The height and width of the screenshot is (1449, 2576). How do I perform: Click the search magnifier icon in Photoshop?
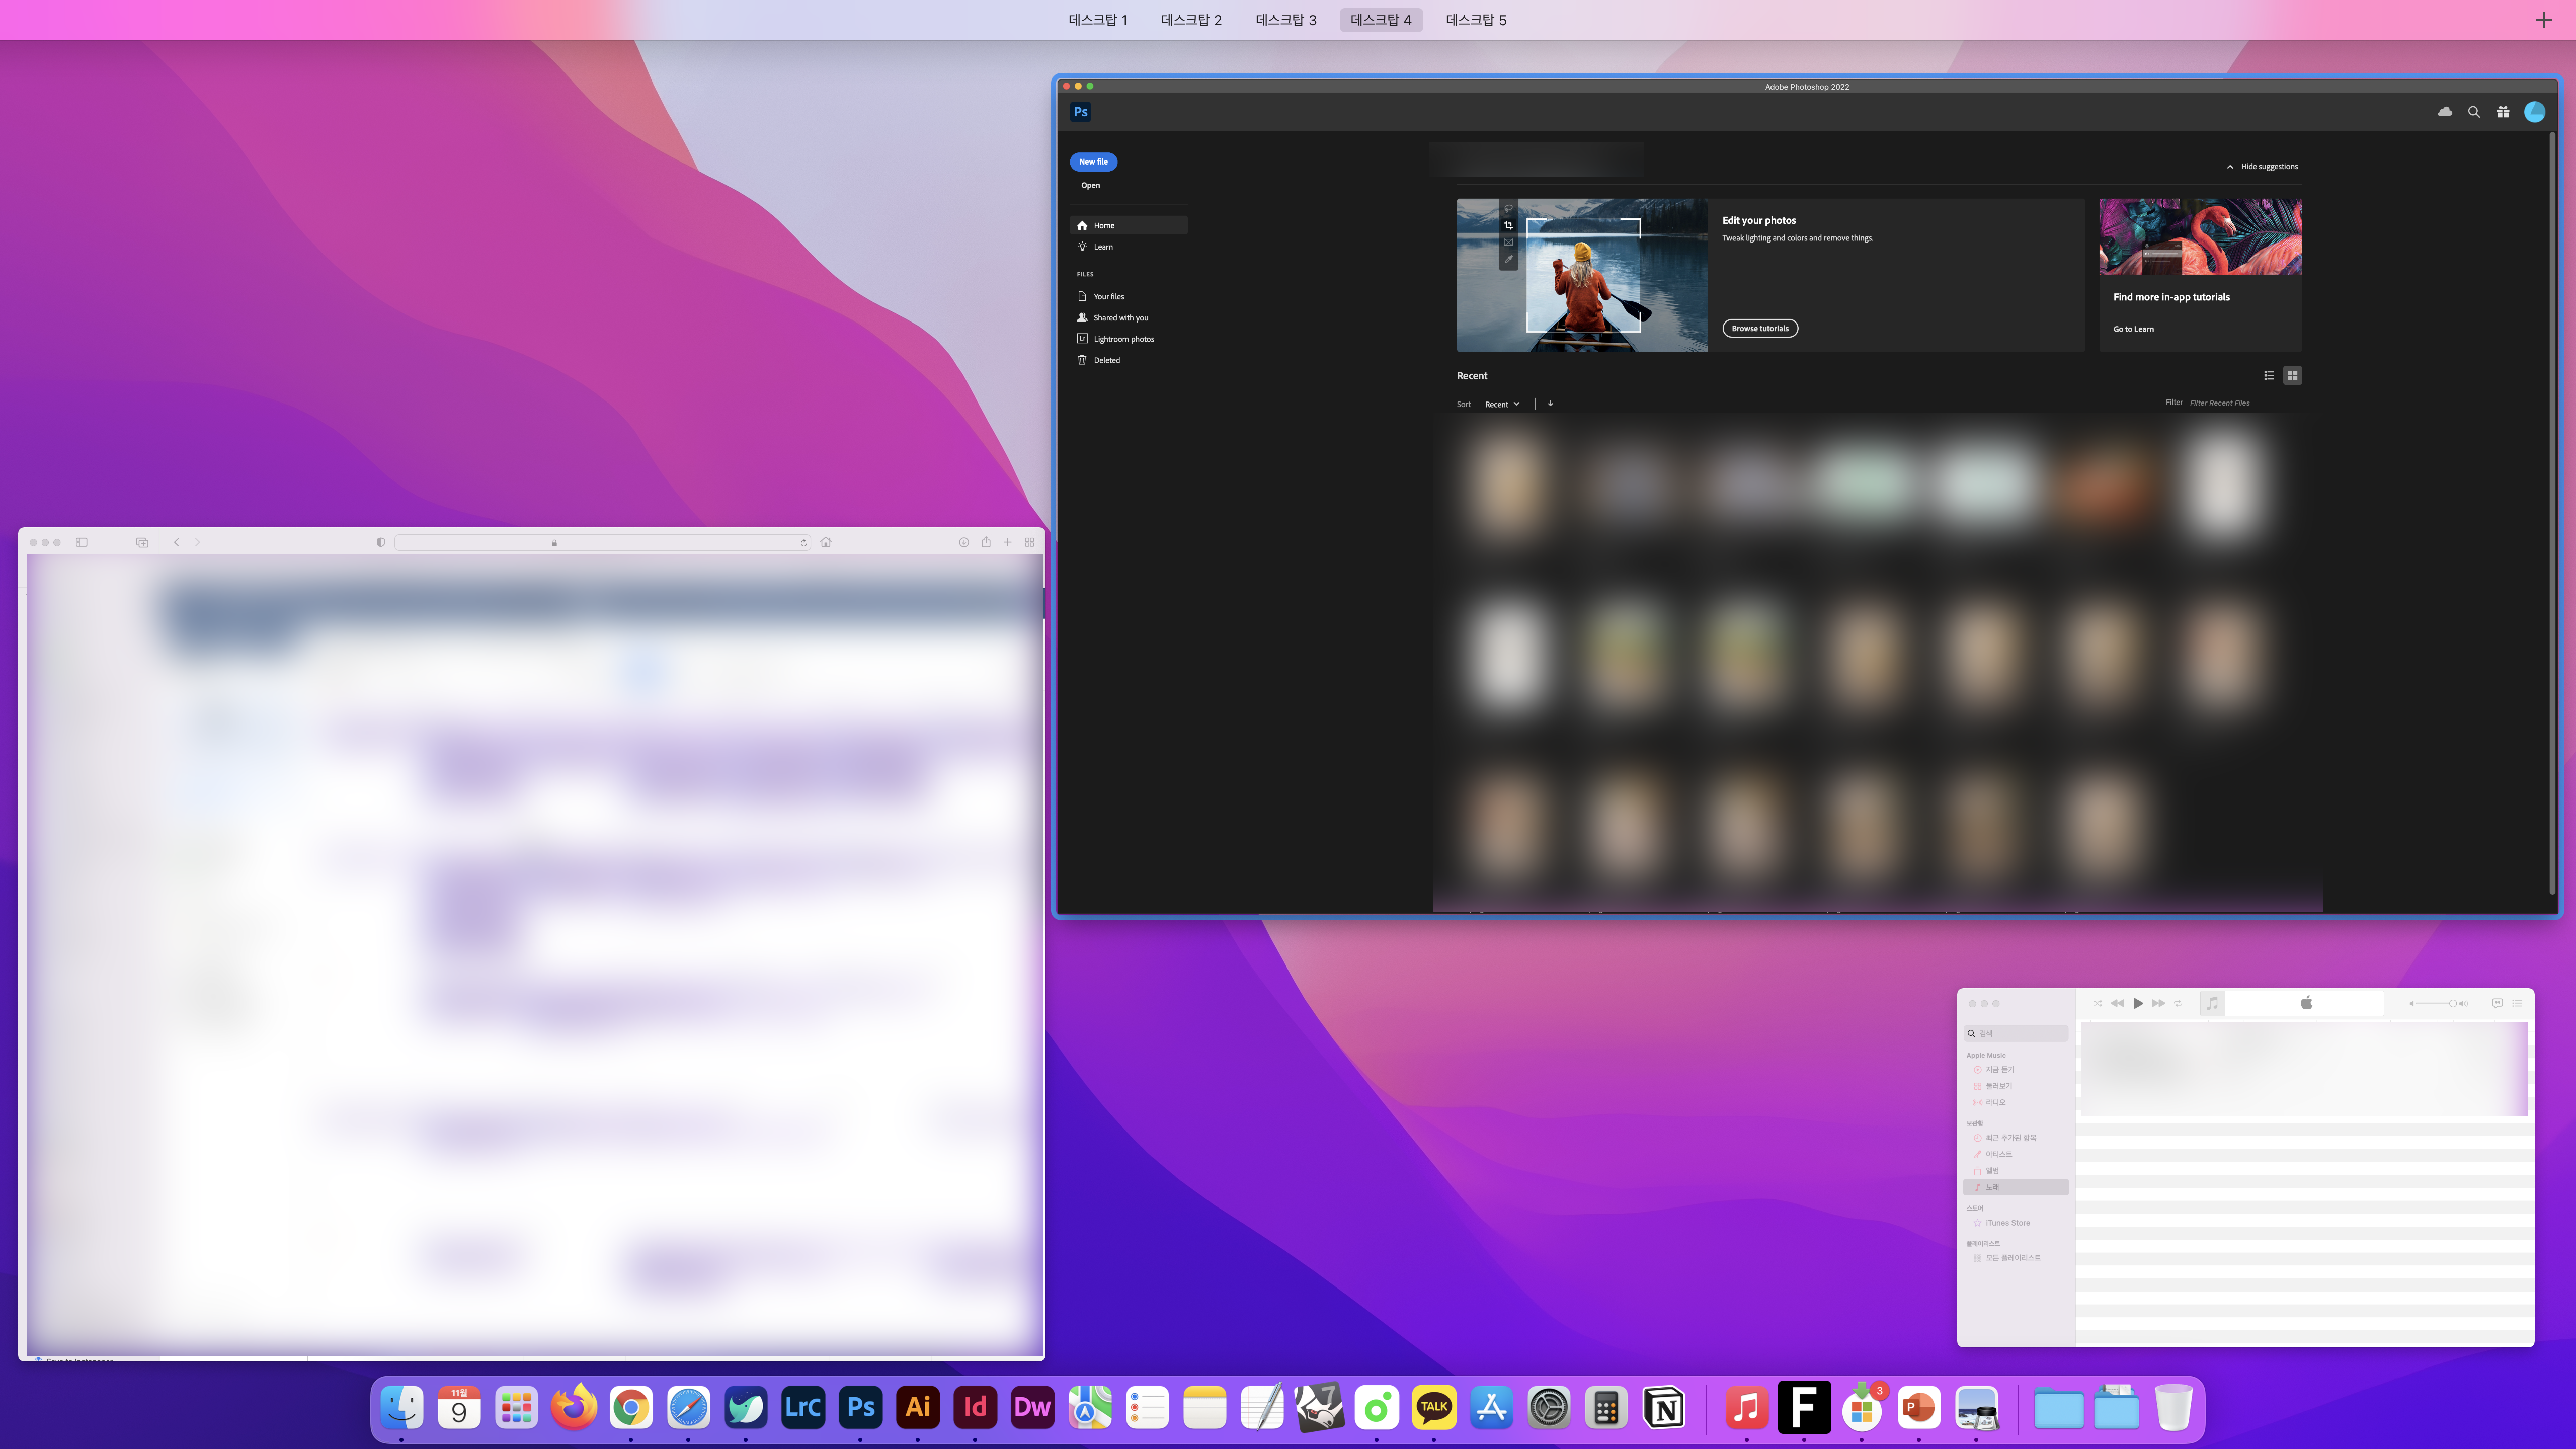[2474, 112]
